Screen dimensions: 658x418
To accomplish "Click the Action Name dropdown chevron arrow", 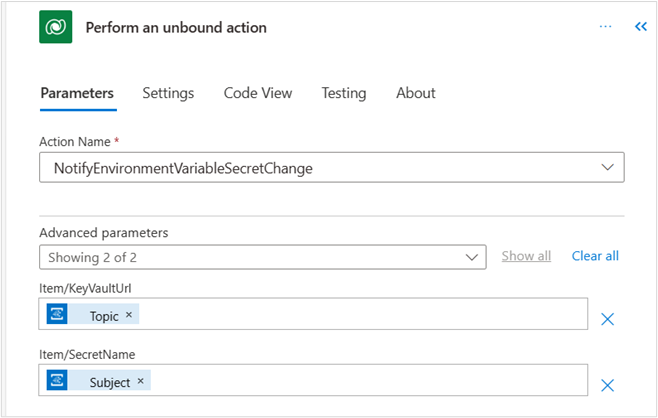I will [x=607, y=167].
